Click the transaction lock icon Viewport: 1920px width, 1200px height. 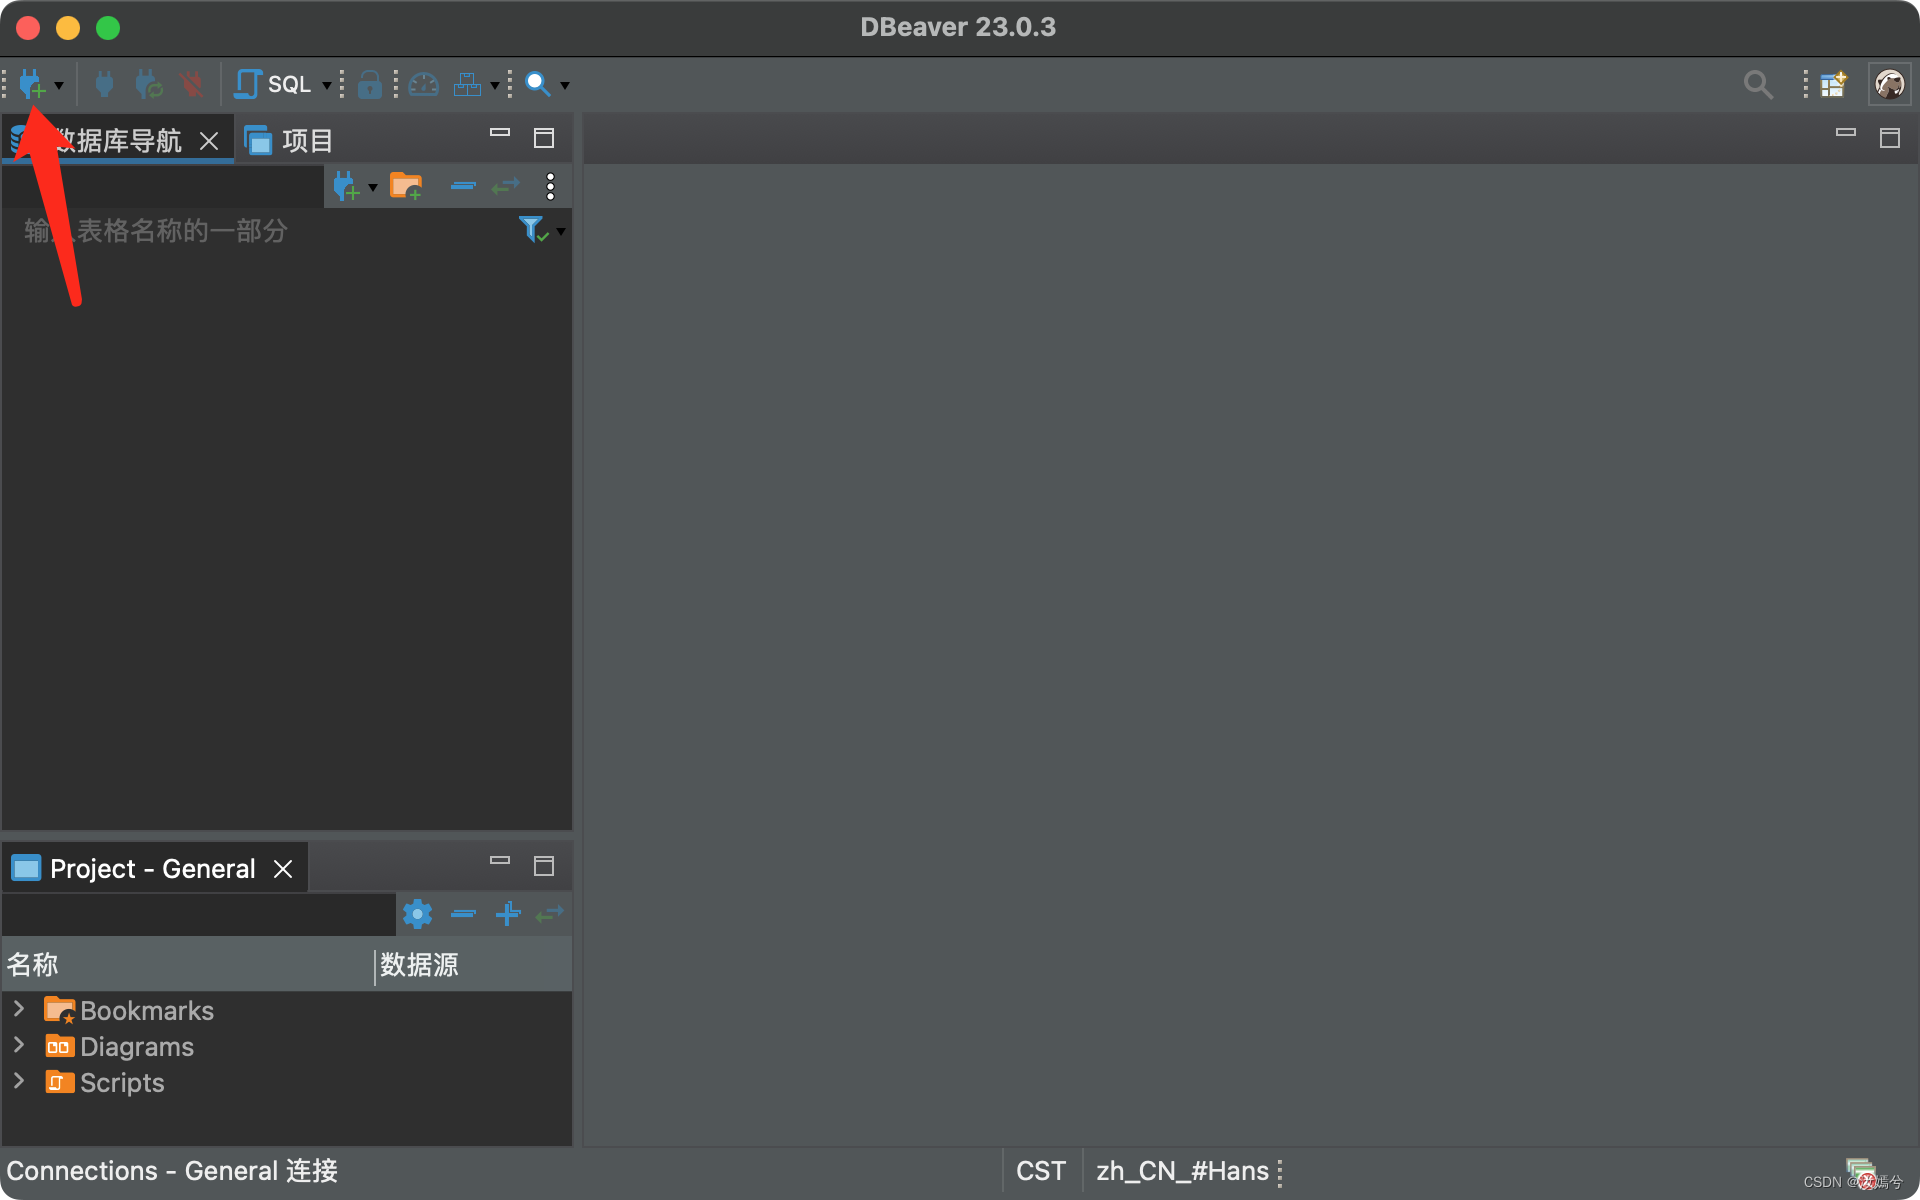coord(369,84)
